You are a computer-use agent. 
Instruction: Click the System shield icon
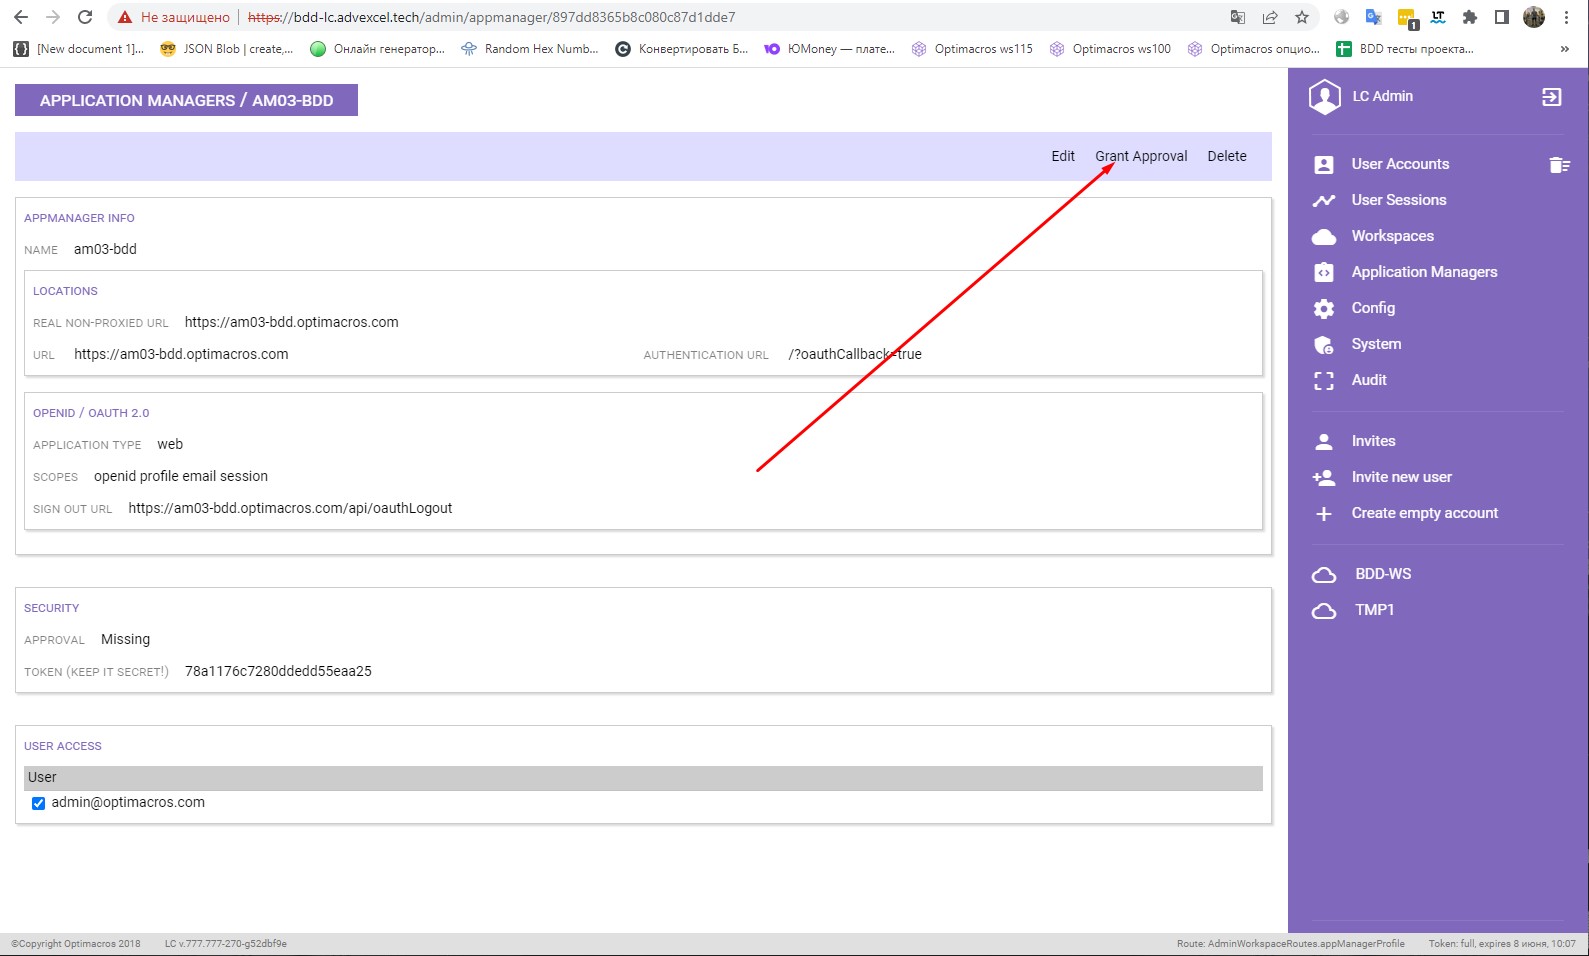click(1324, 345)
